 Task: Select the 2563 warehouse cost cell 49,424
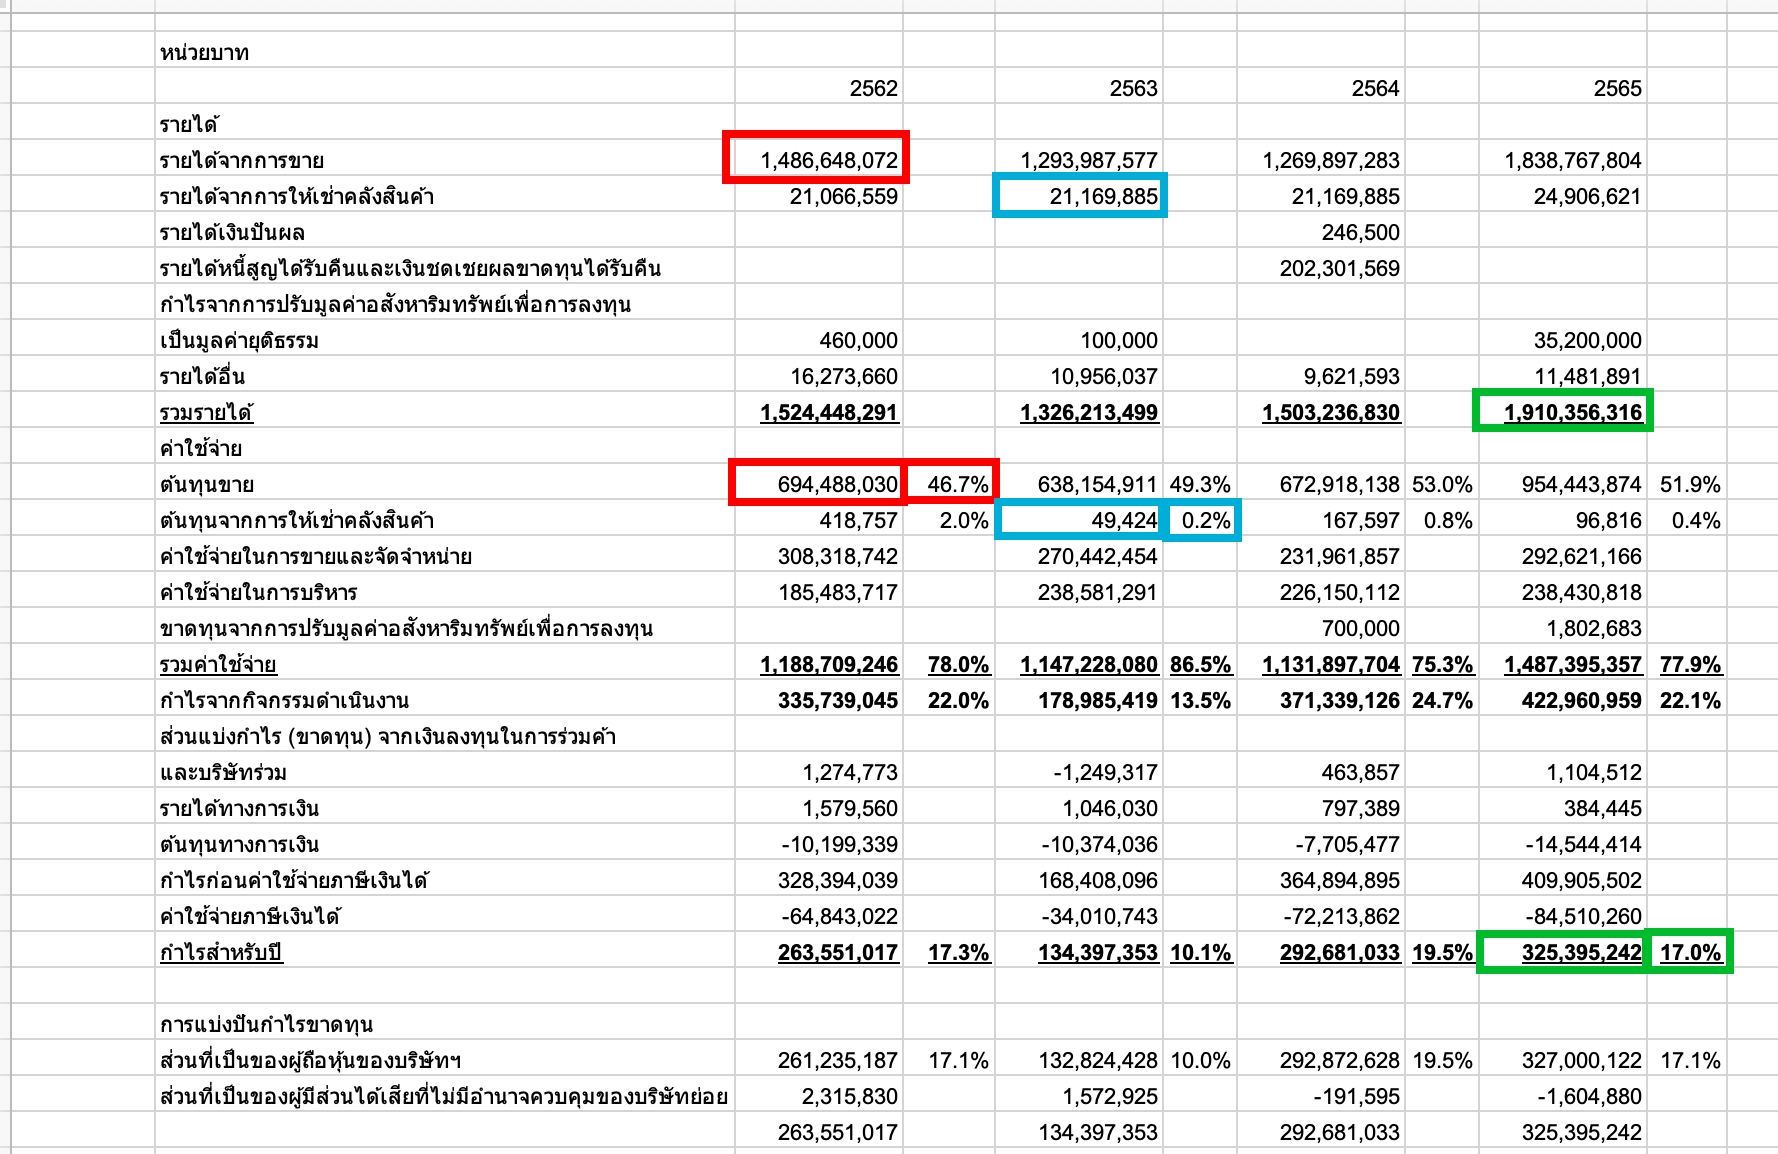[x=1079, y=520]
